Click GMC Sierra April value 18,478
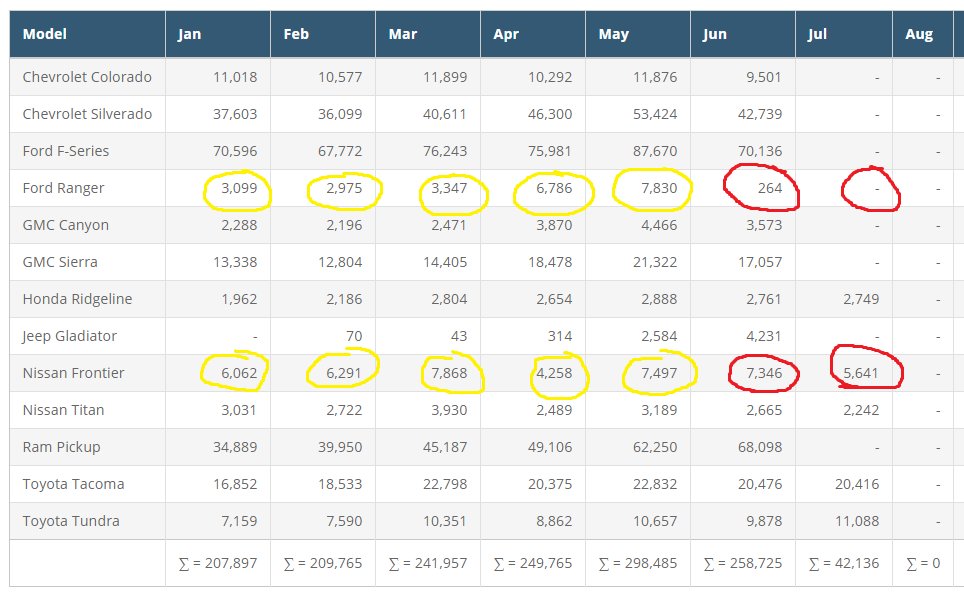Screen dimensions: 964x598 [x=550, y=262]
